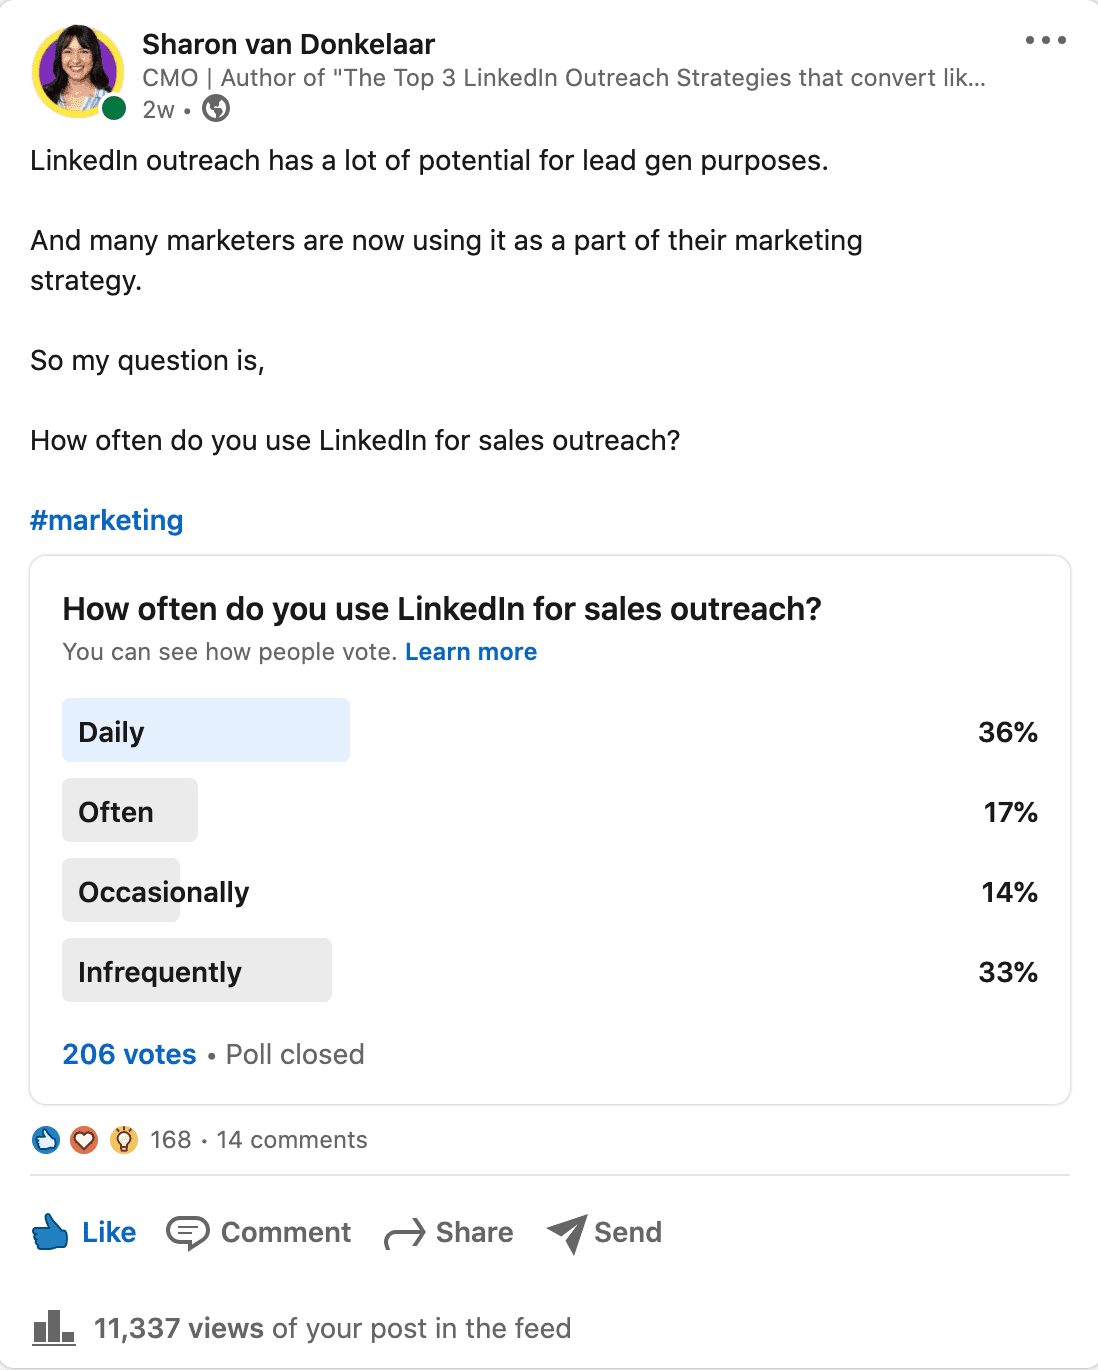Click the Comment speech bubble icon
The height and width of the screenshot is (1370, 1098).
pyautogui.click(x=187, y=1233)
